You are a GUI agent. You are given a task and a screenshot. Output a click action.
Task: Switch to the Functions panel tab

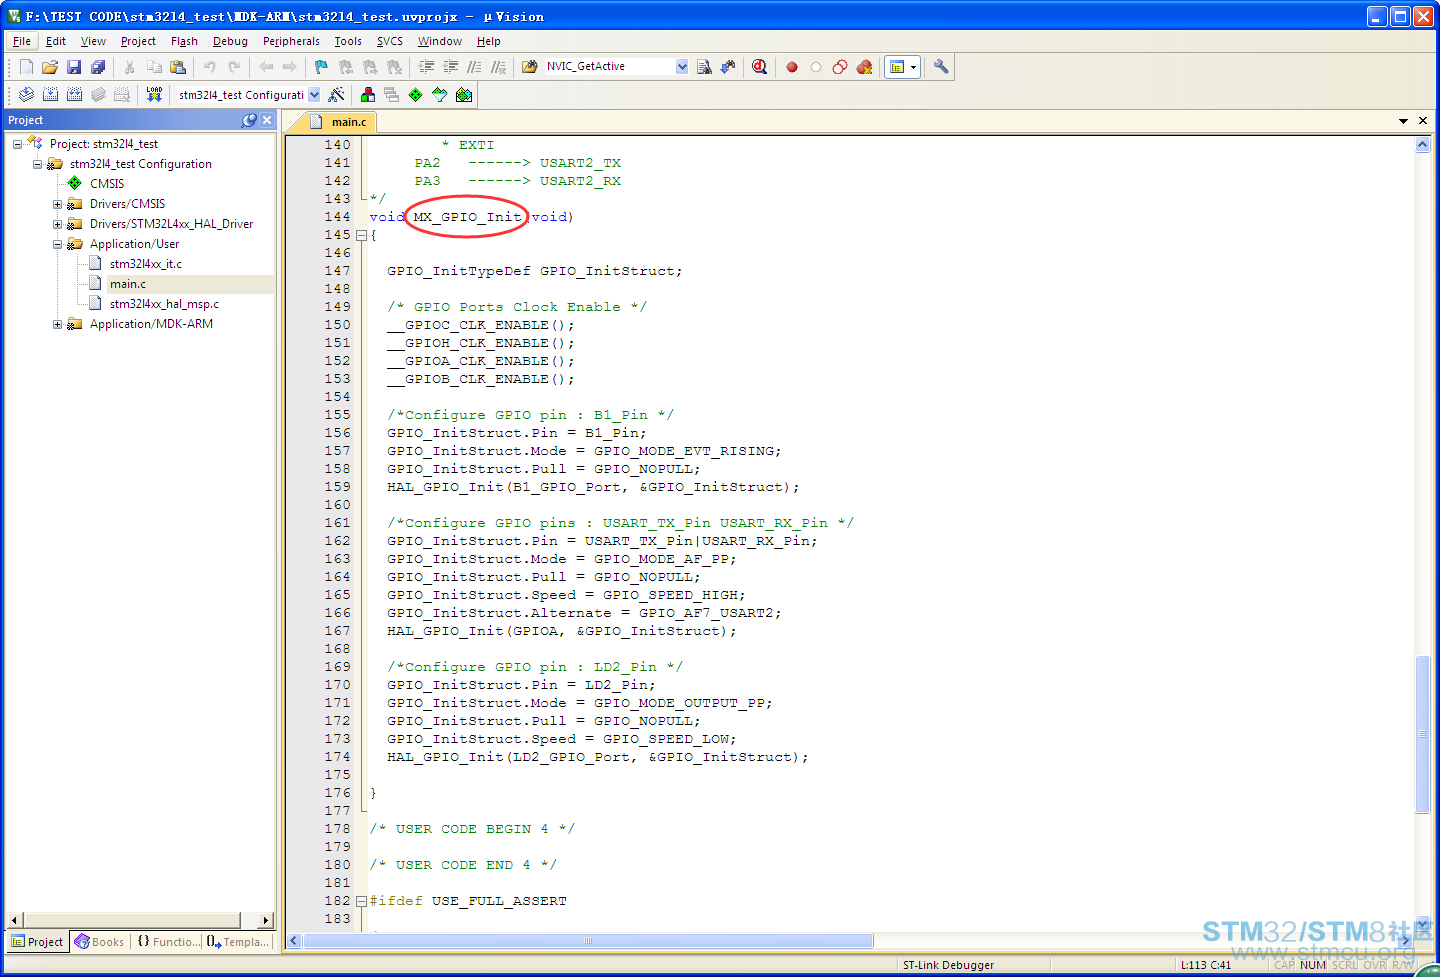[168, 942]
